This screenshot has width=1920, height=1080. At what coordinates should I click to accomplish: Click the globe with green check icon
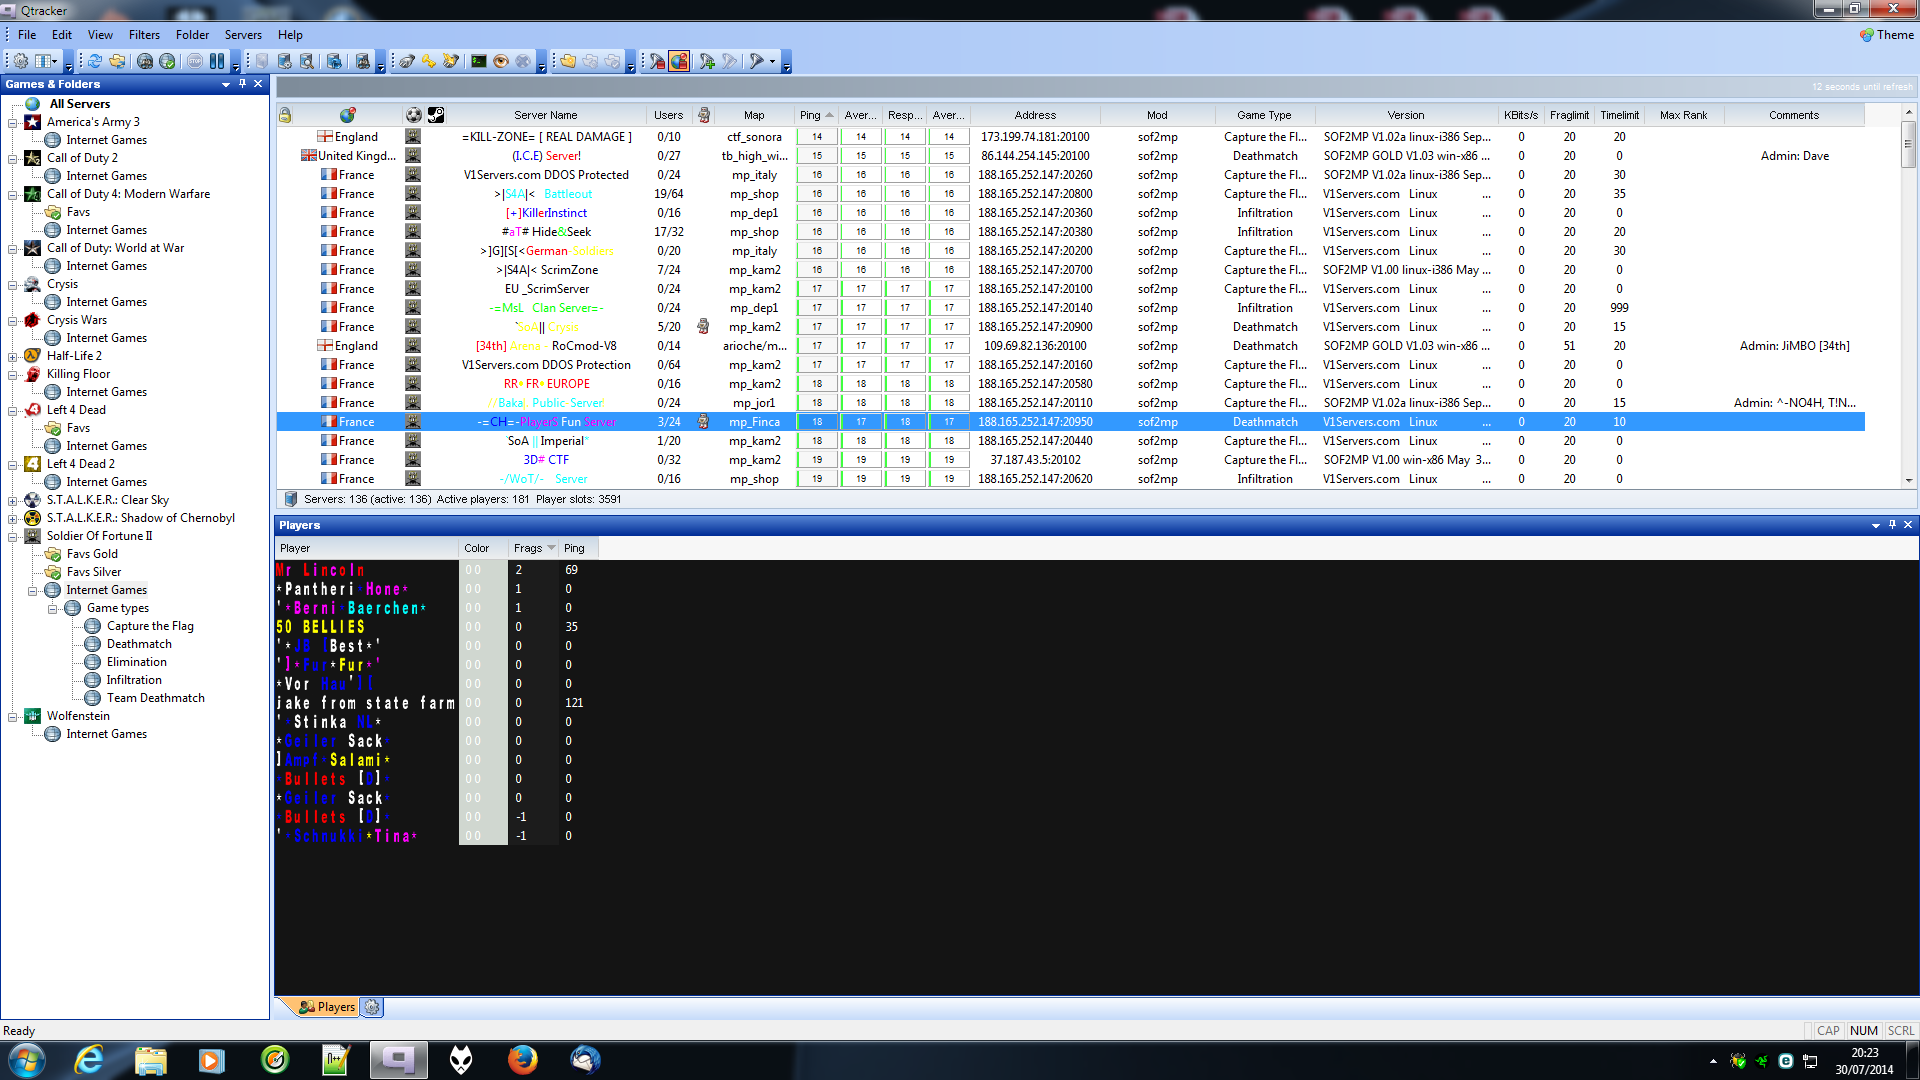[x=167, y=62]
